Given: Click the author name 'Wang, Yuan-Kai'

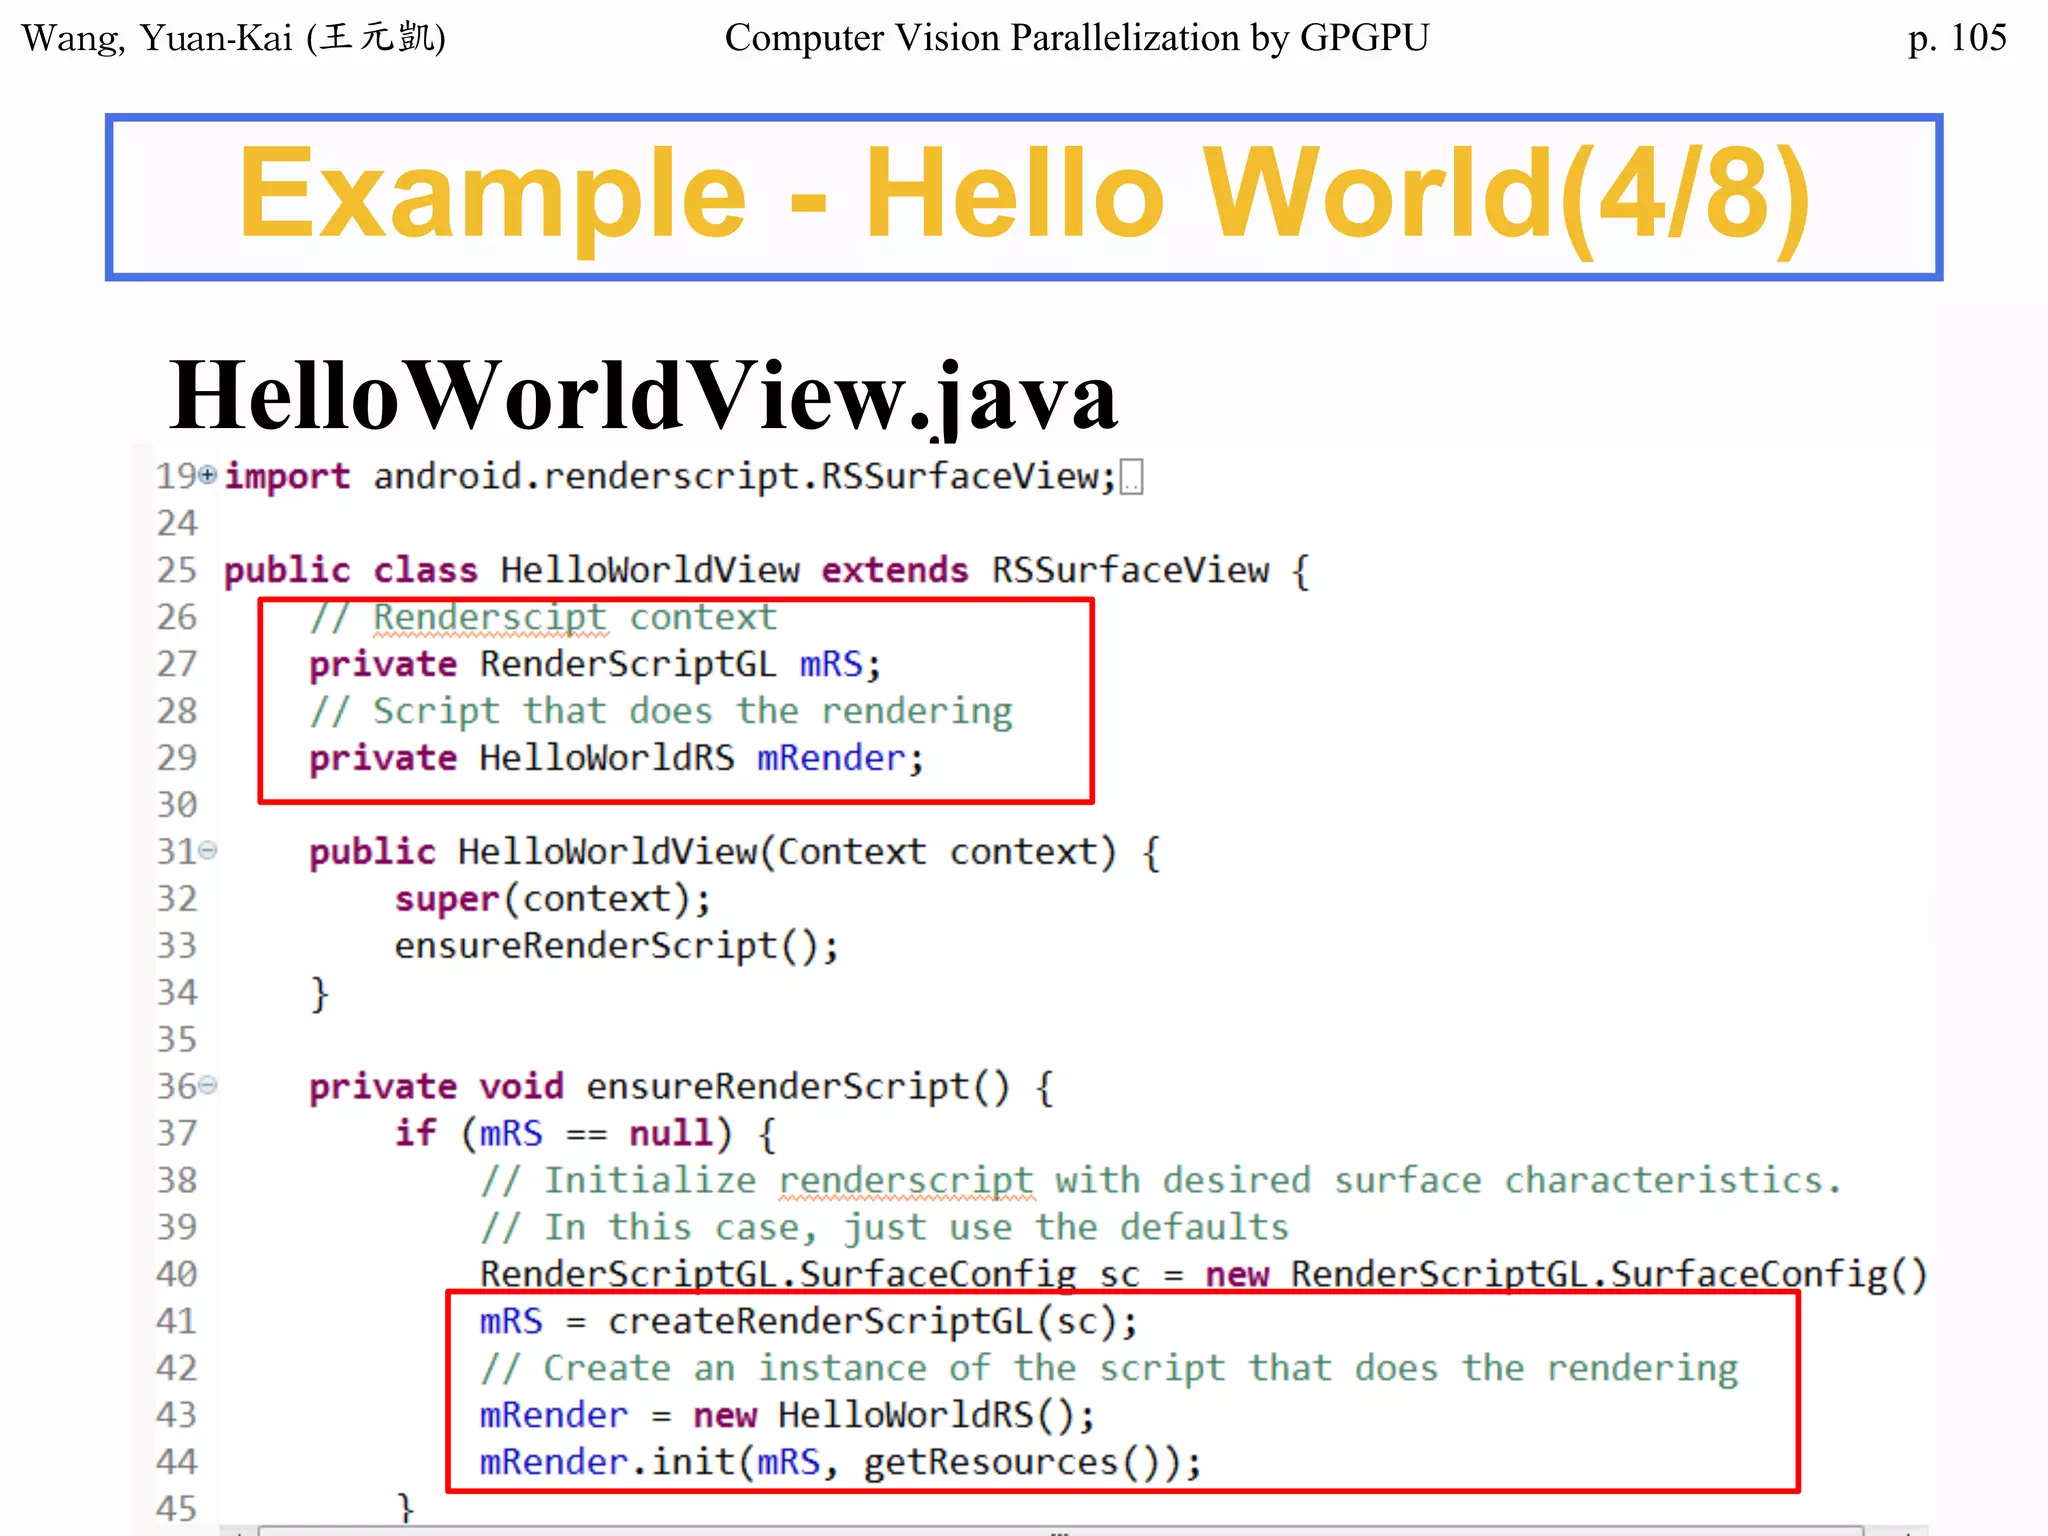Looking at the screenshot, I should click(x=157, y=38).
